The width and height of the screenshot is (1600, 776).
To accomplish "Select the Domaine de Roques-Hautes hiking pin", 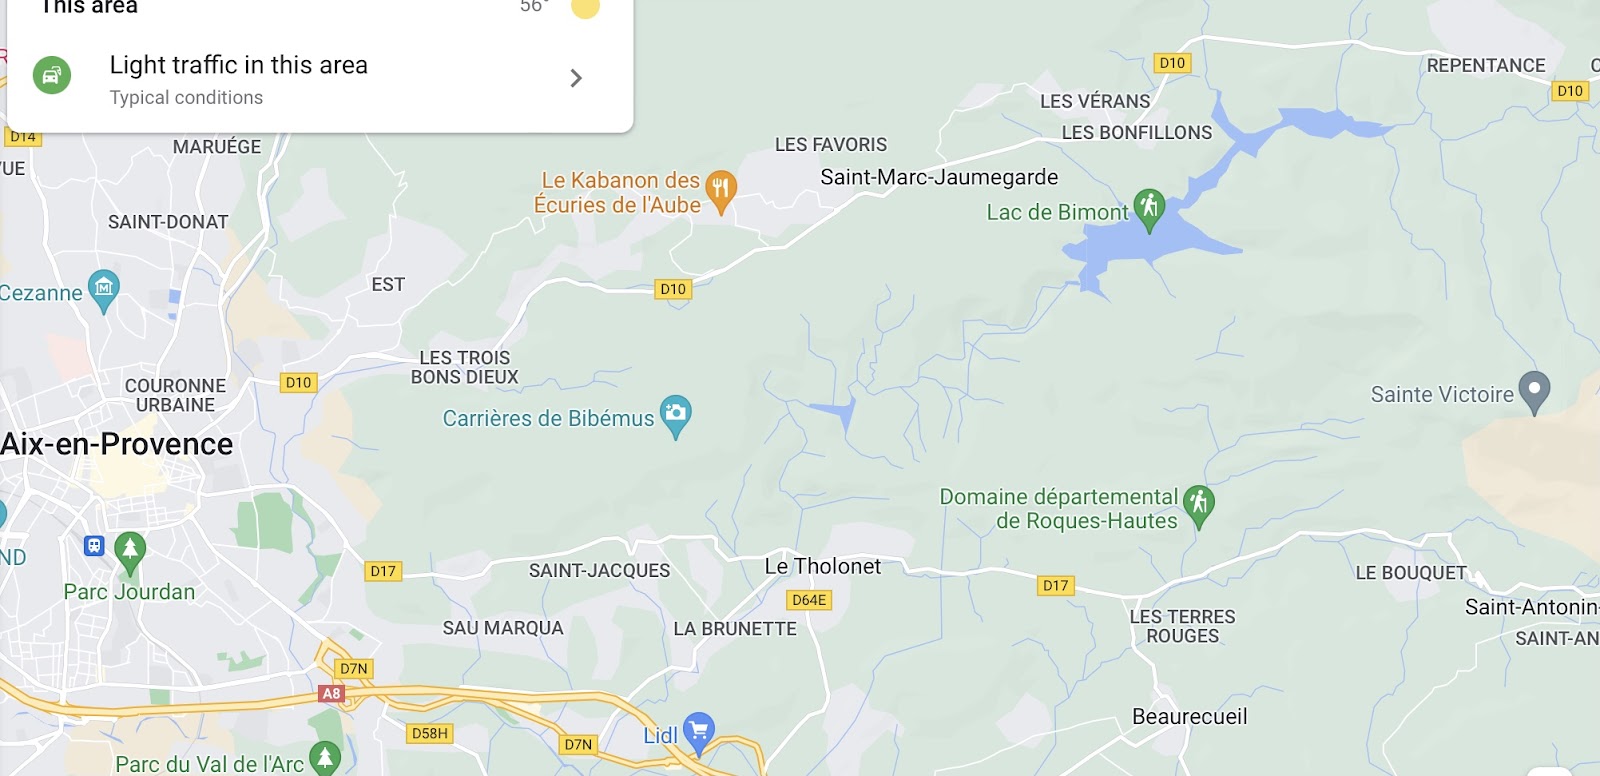I will [1199, 505].
